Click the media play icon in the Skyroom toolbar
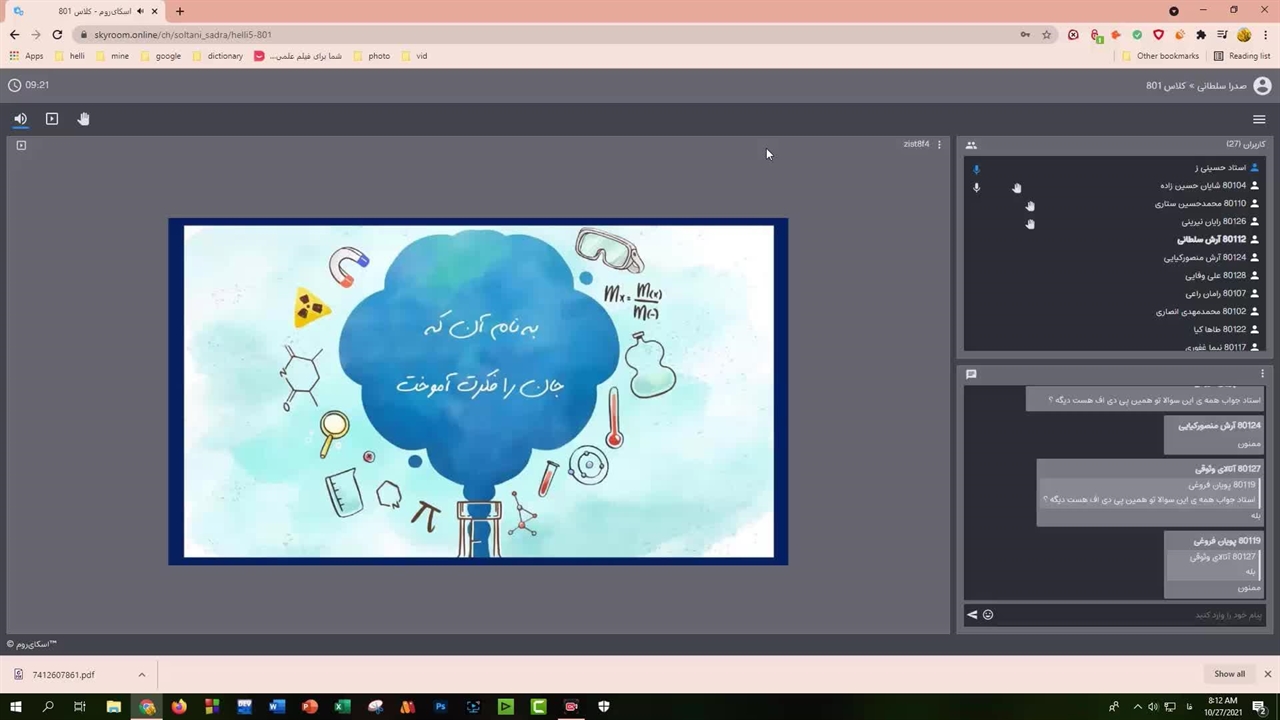1280x720 pixels. tap(52, 119)
